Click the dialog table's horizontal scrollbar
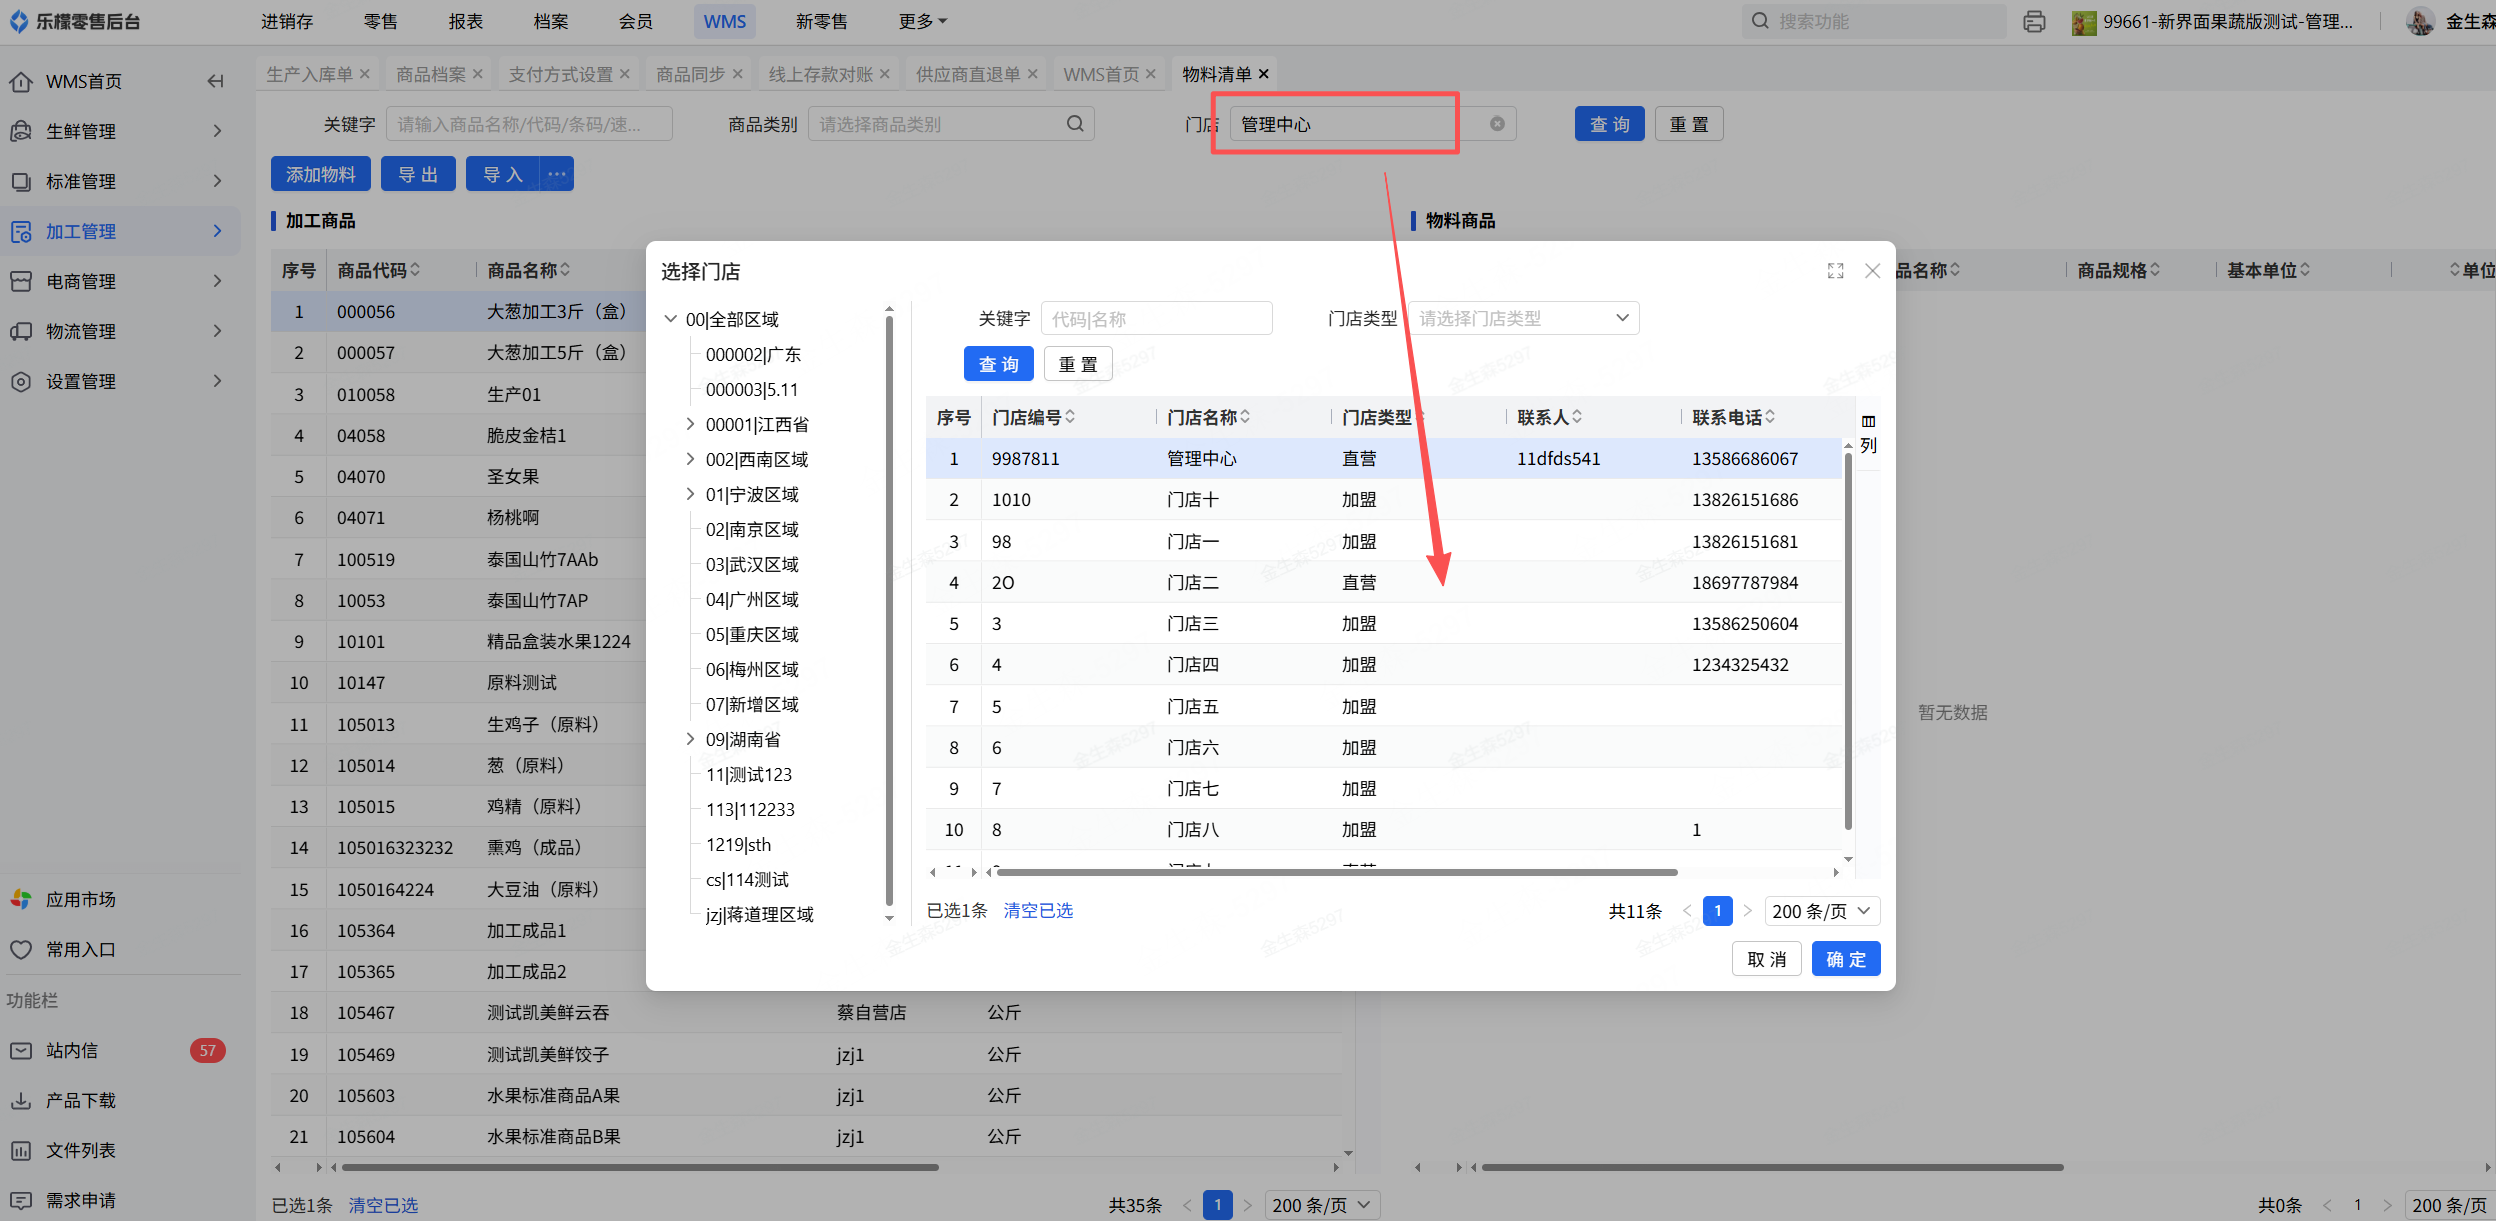Screen dimensions: 2496x1221 [x=1335, y=872]
